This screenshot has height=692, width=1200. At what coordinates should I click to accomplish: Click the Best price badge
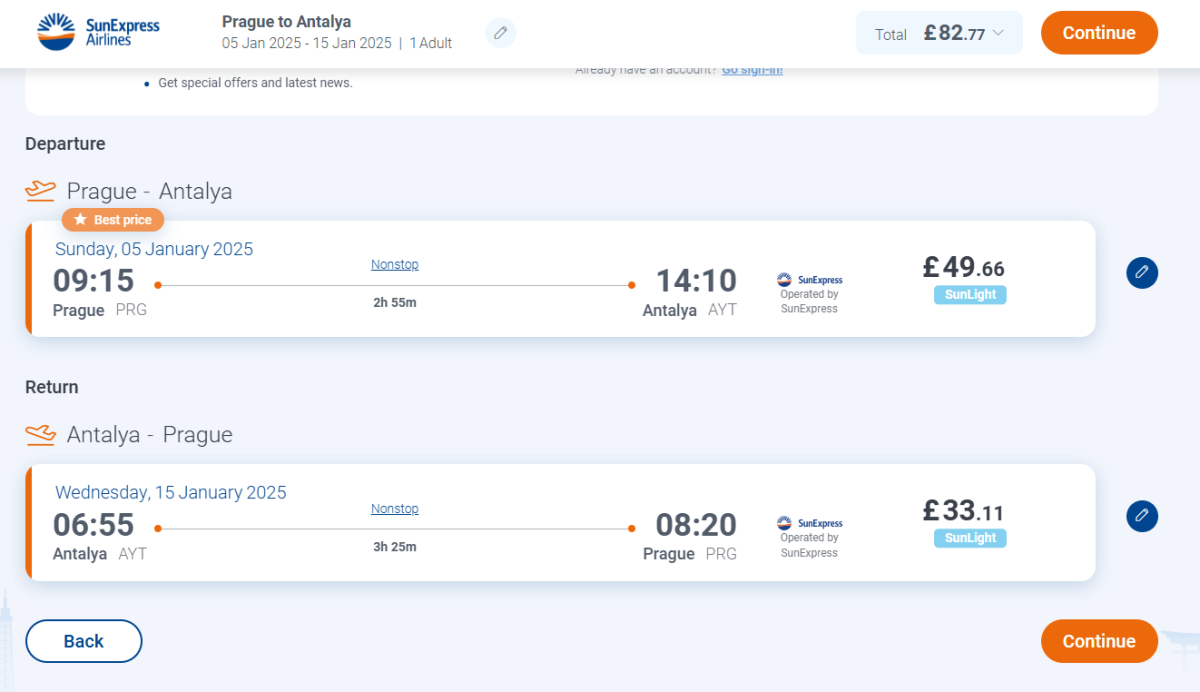113,220
